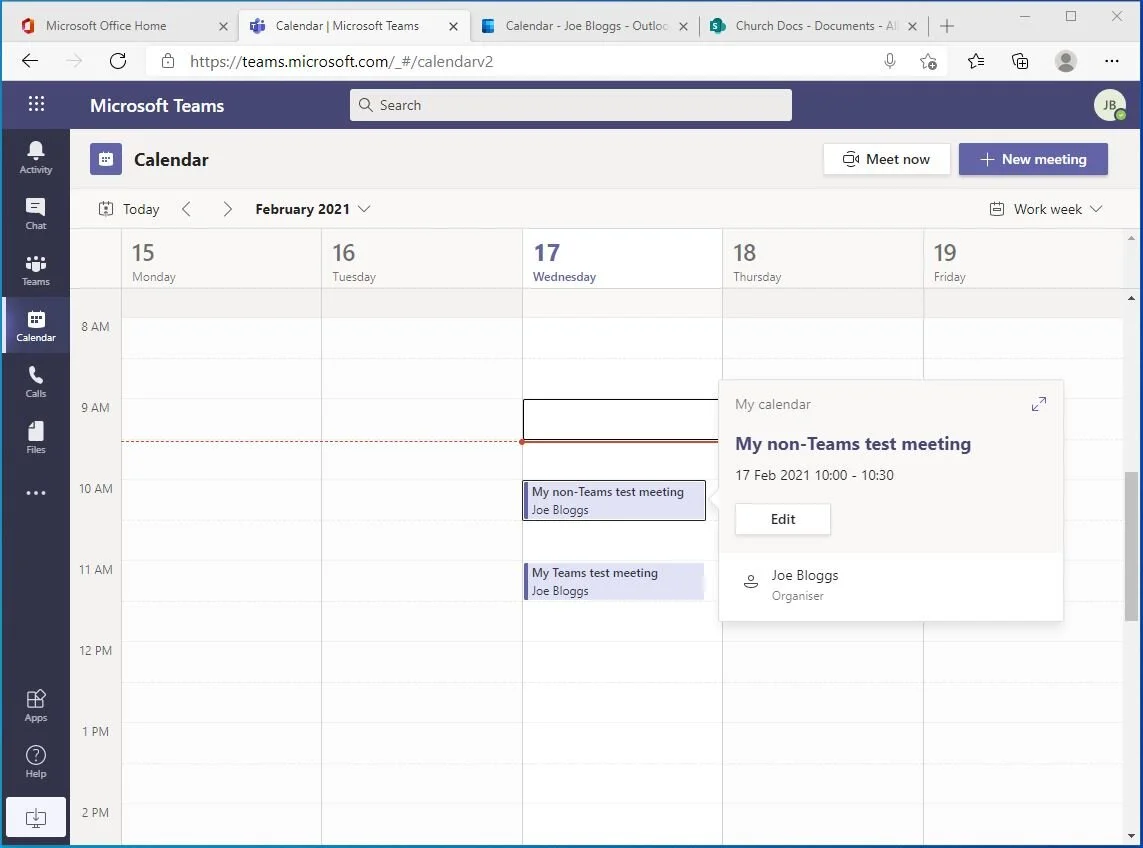Click Edit in the meeting popup
Viewport: 1143px width, 848px height.
pyautogui.click(x=782, y=519)
